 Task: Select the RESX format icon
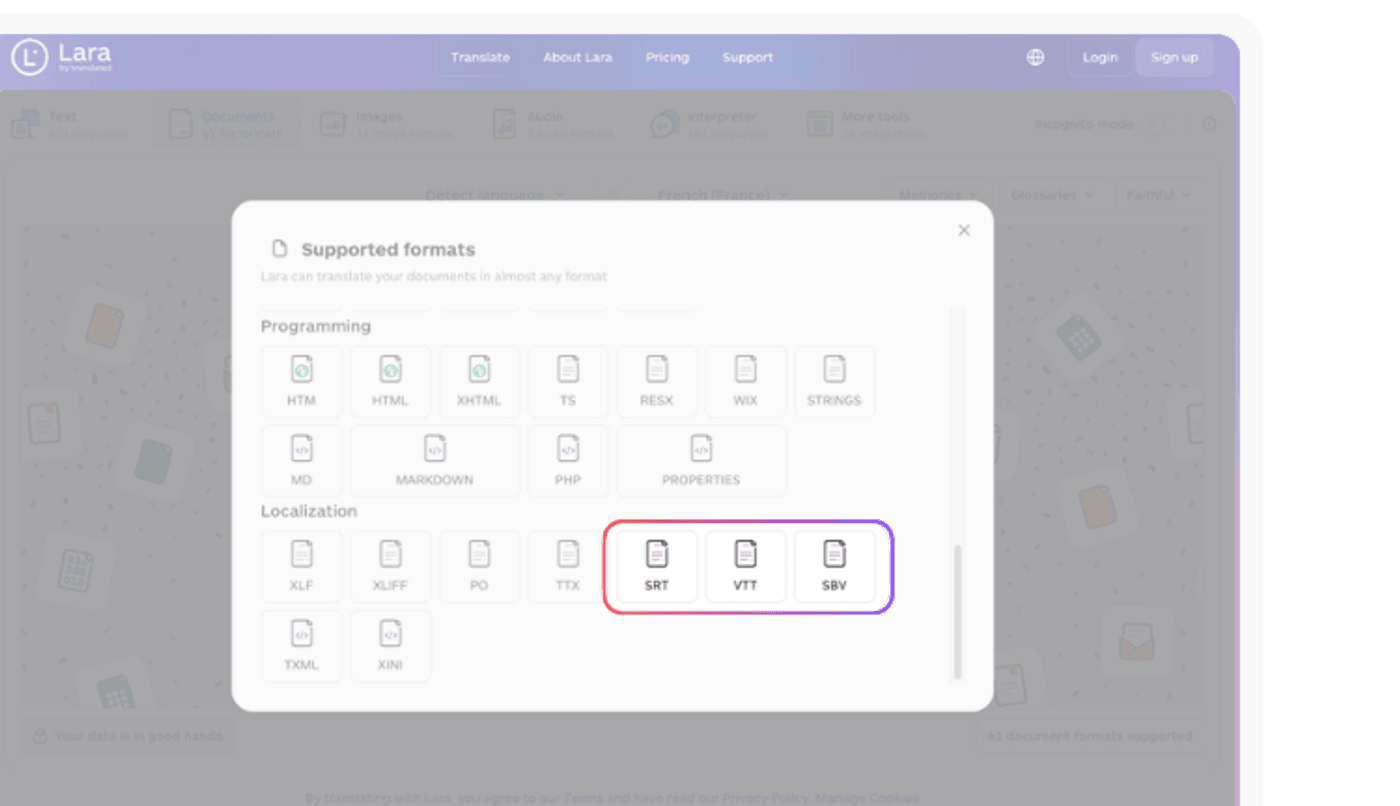(x=657, y=381)
